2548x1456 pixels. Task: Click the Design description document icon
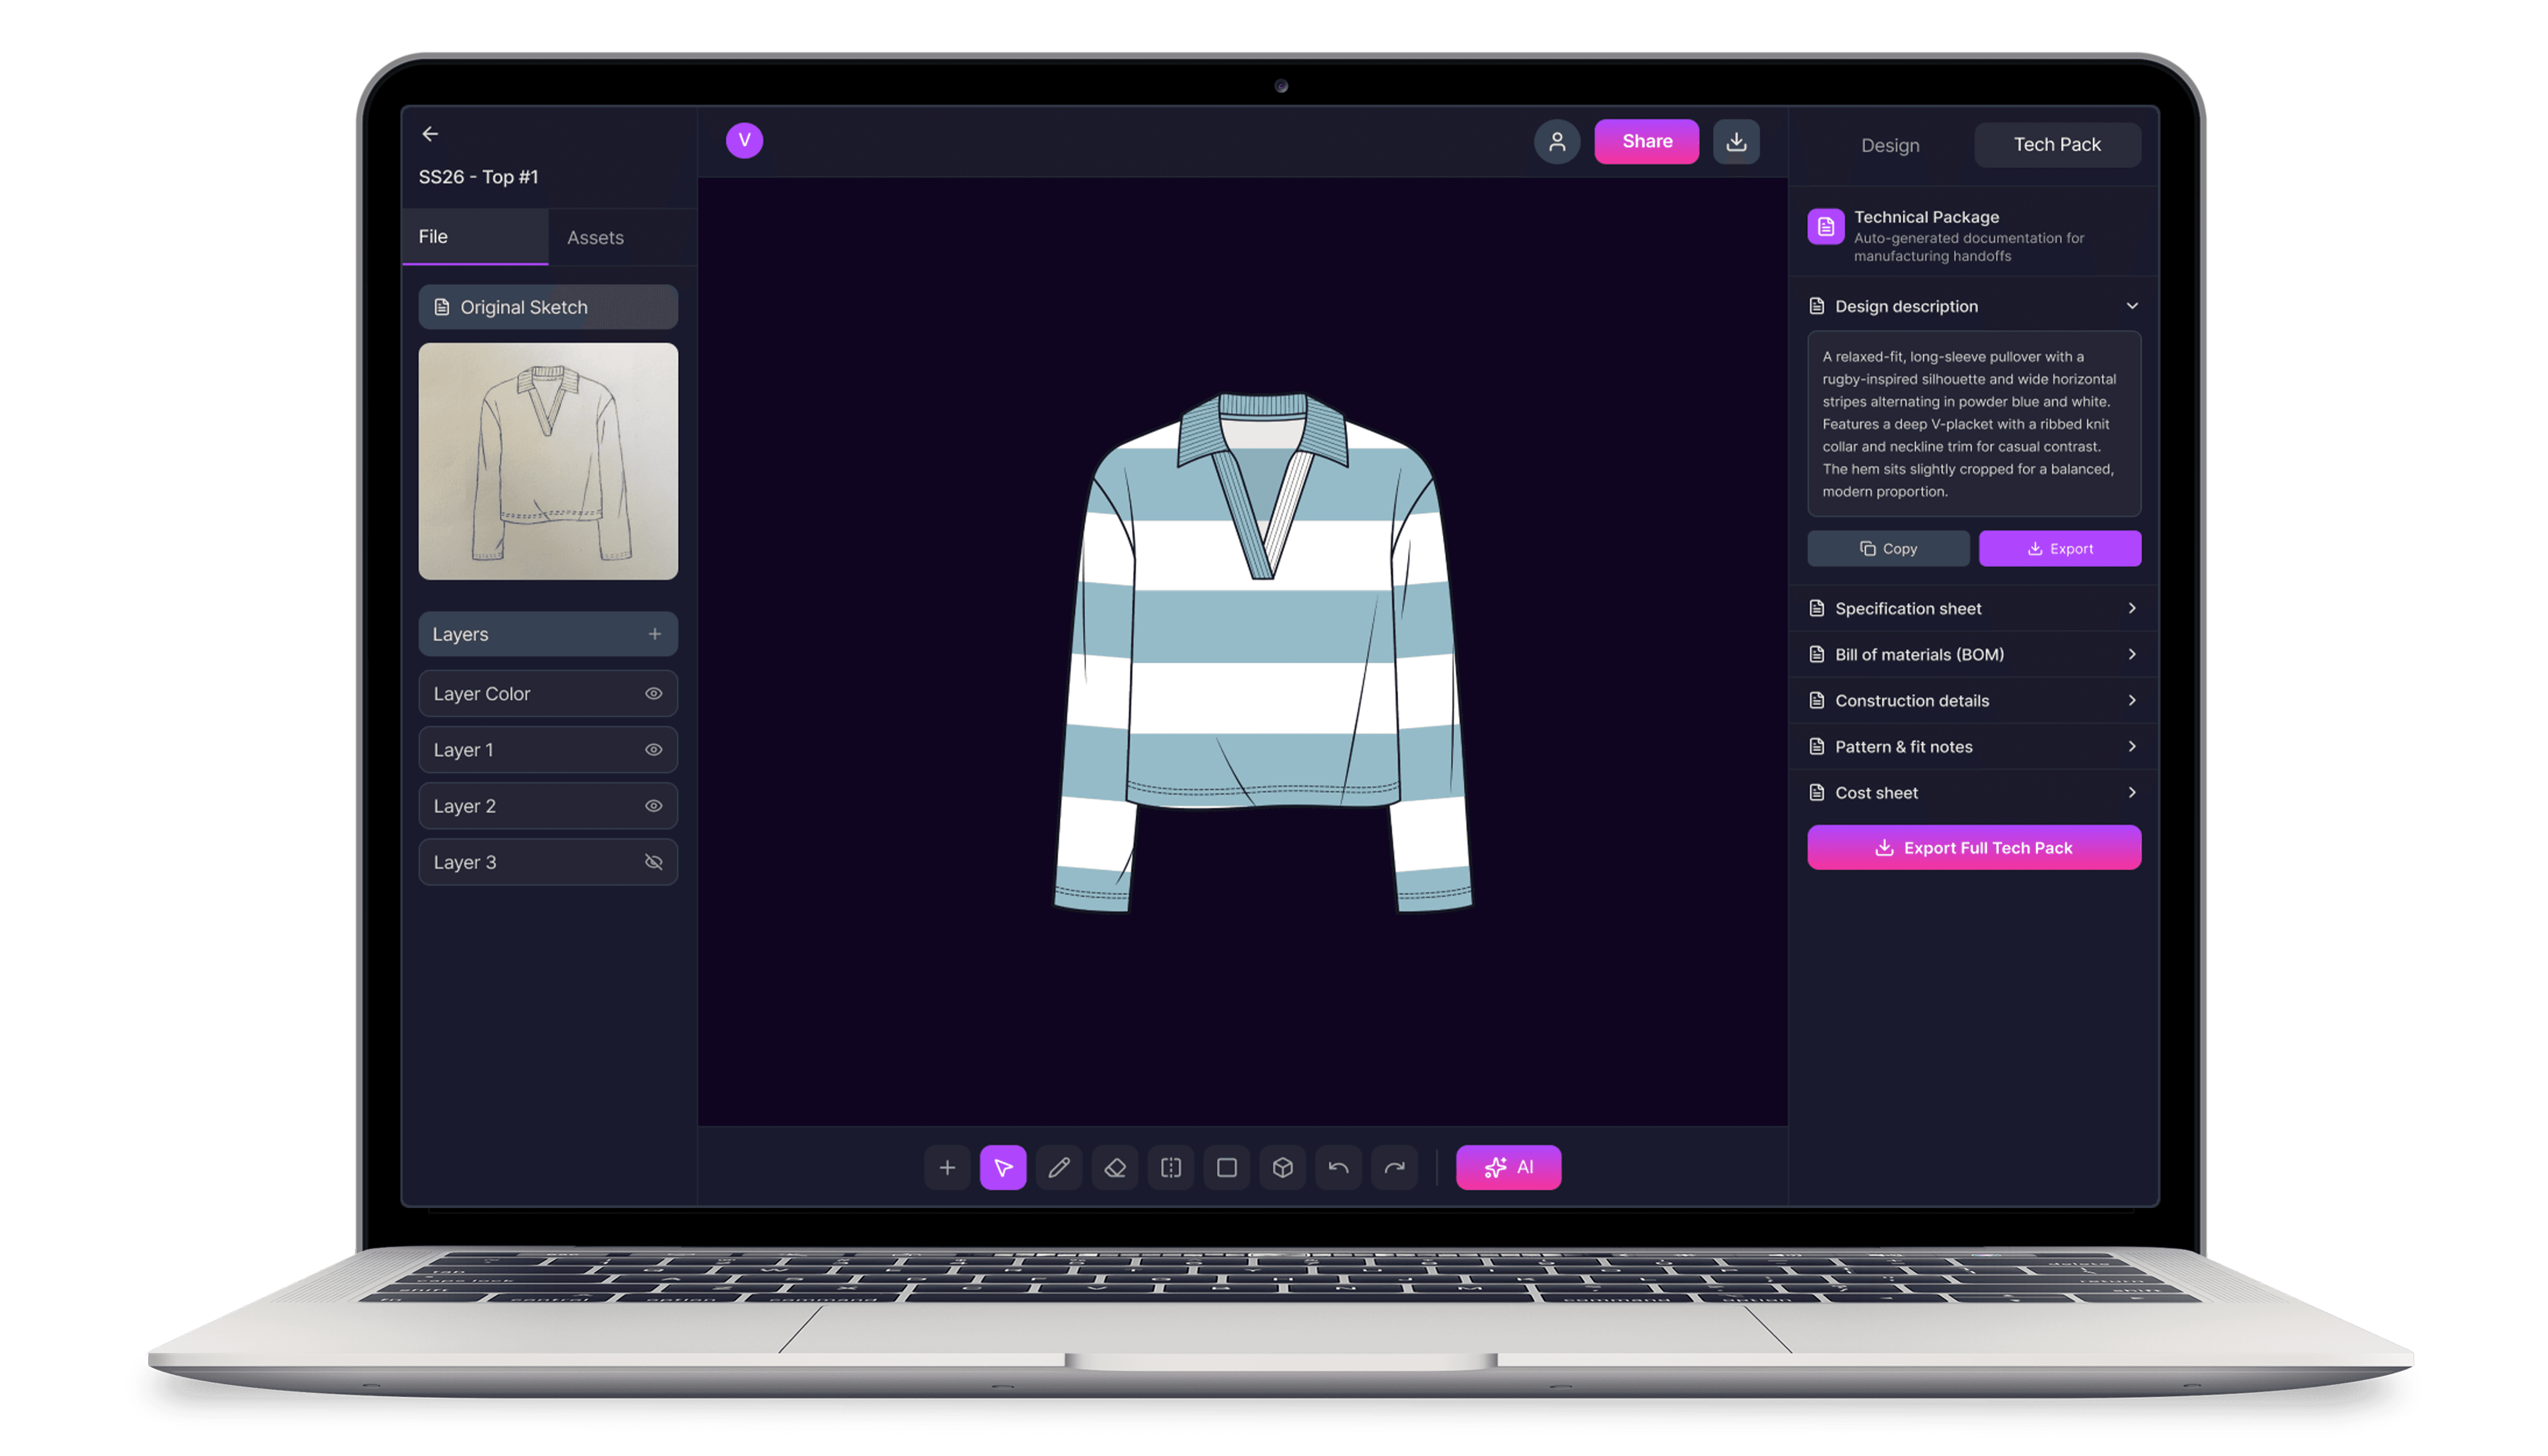click(x=1816, y=306)
